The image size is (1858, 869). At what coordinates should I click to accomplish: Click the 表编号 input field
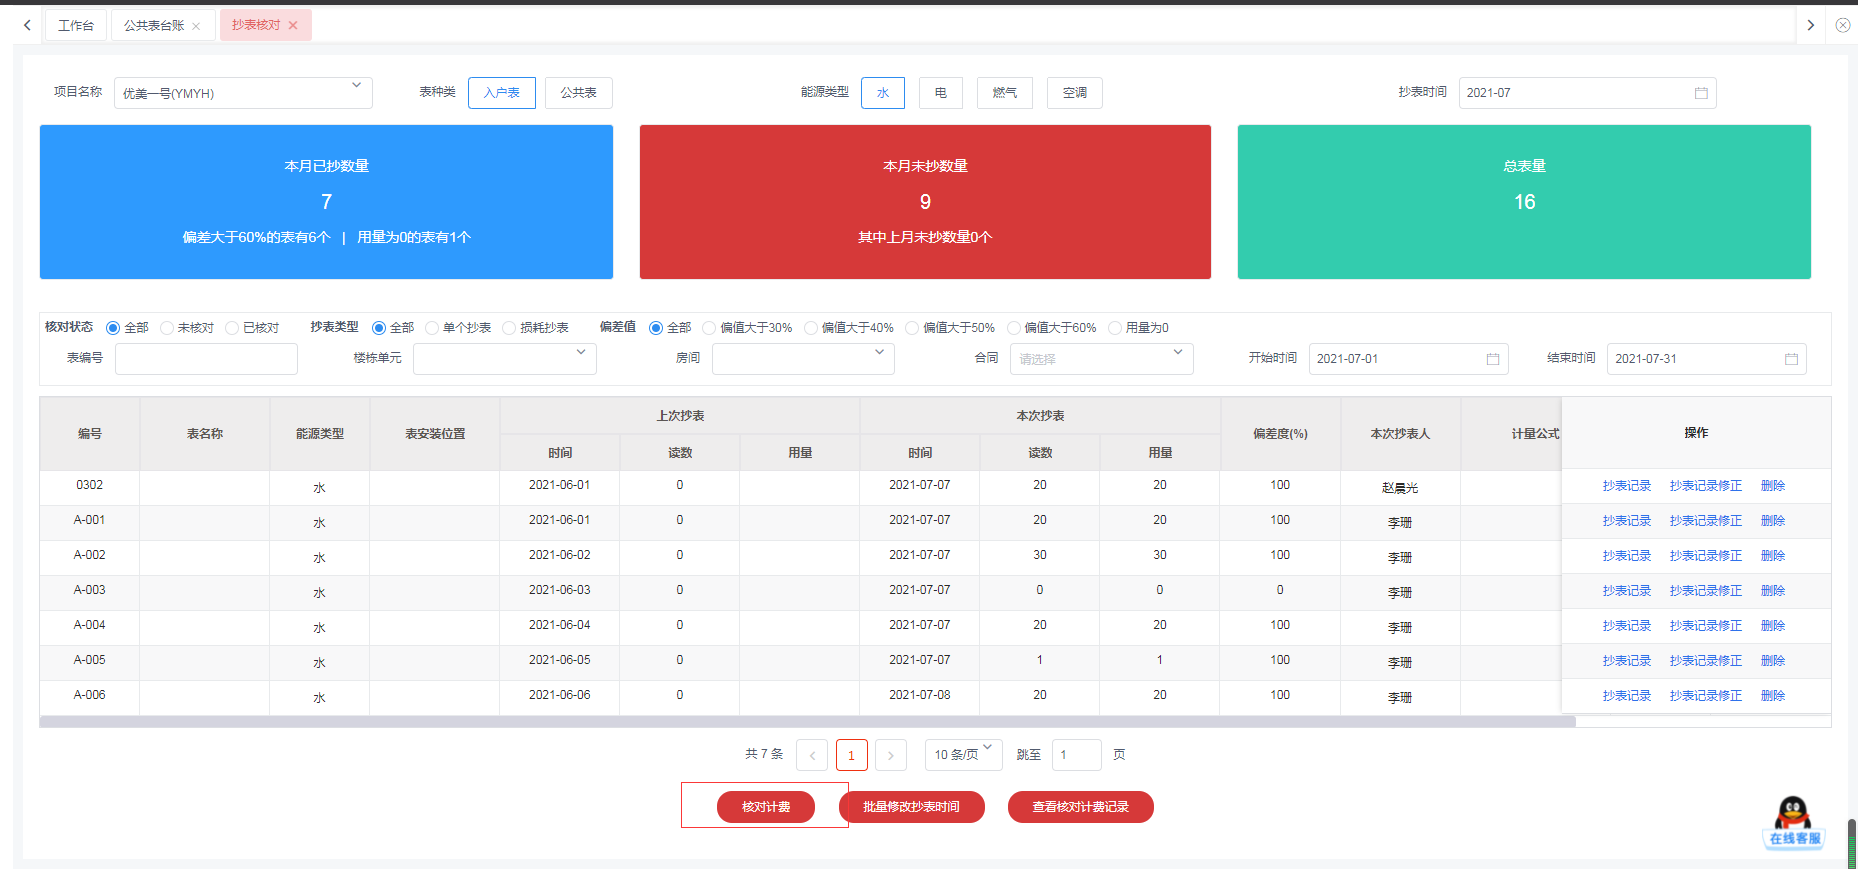point(206,359)
